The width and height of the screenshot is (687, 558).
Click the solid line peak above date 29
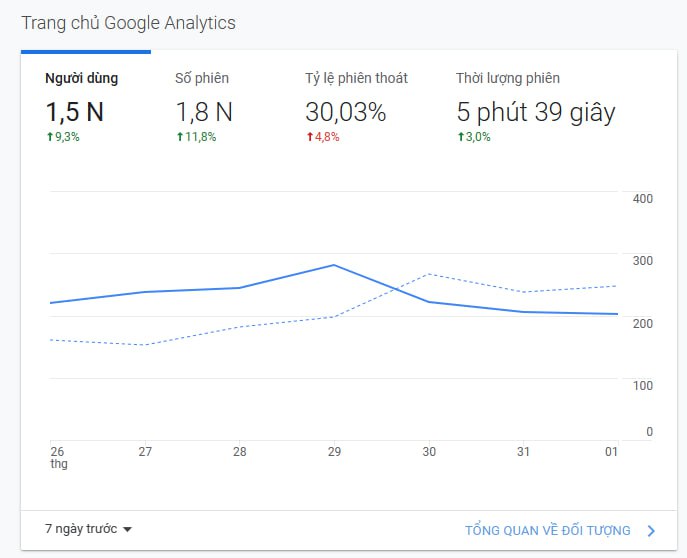pyautogui.click(x=333, y=265)
